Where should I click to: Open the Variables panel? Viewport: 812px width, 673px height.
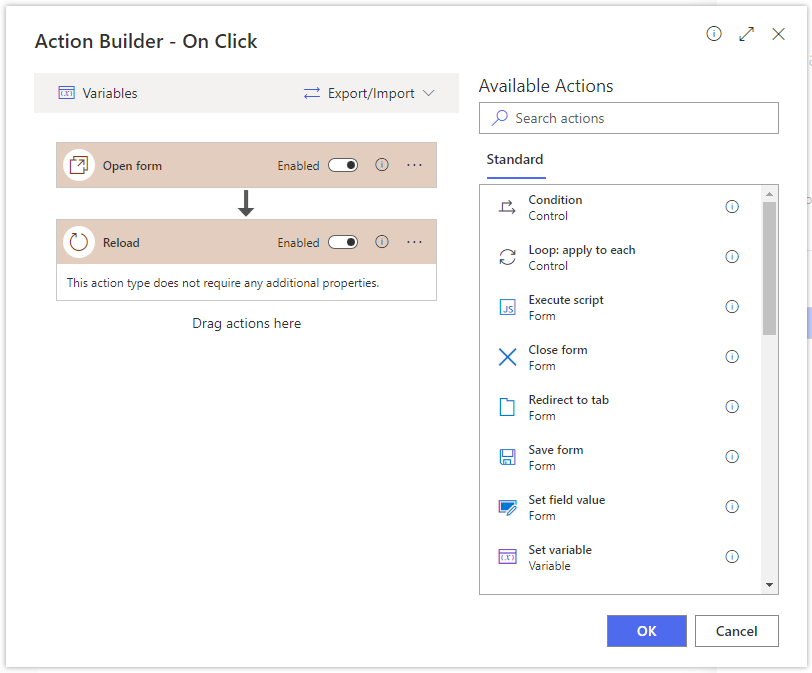(98, 93)
